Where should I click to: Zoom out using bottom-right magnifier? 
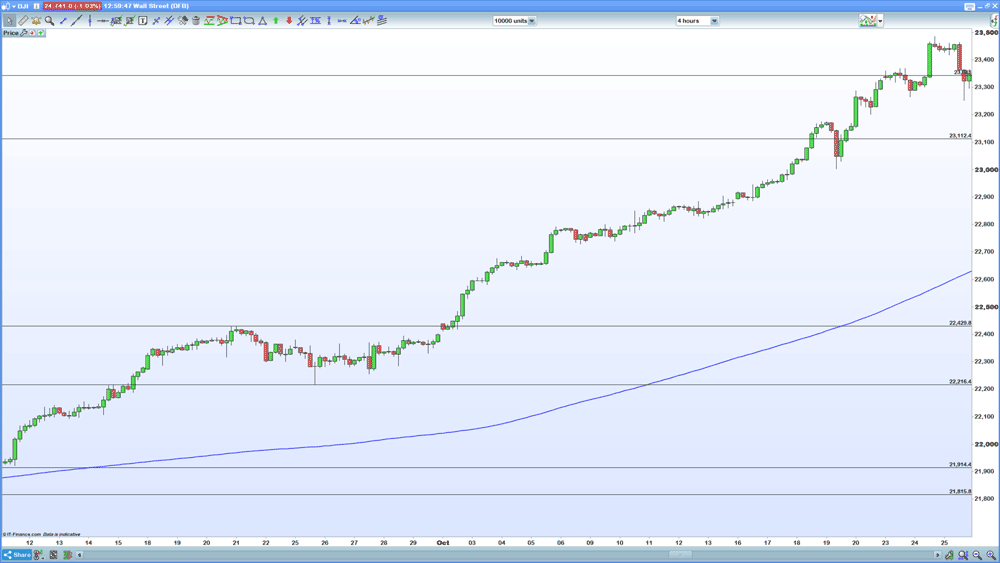pos(977,555)
